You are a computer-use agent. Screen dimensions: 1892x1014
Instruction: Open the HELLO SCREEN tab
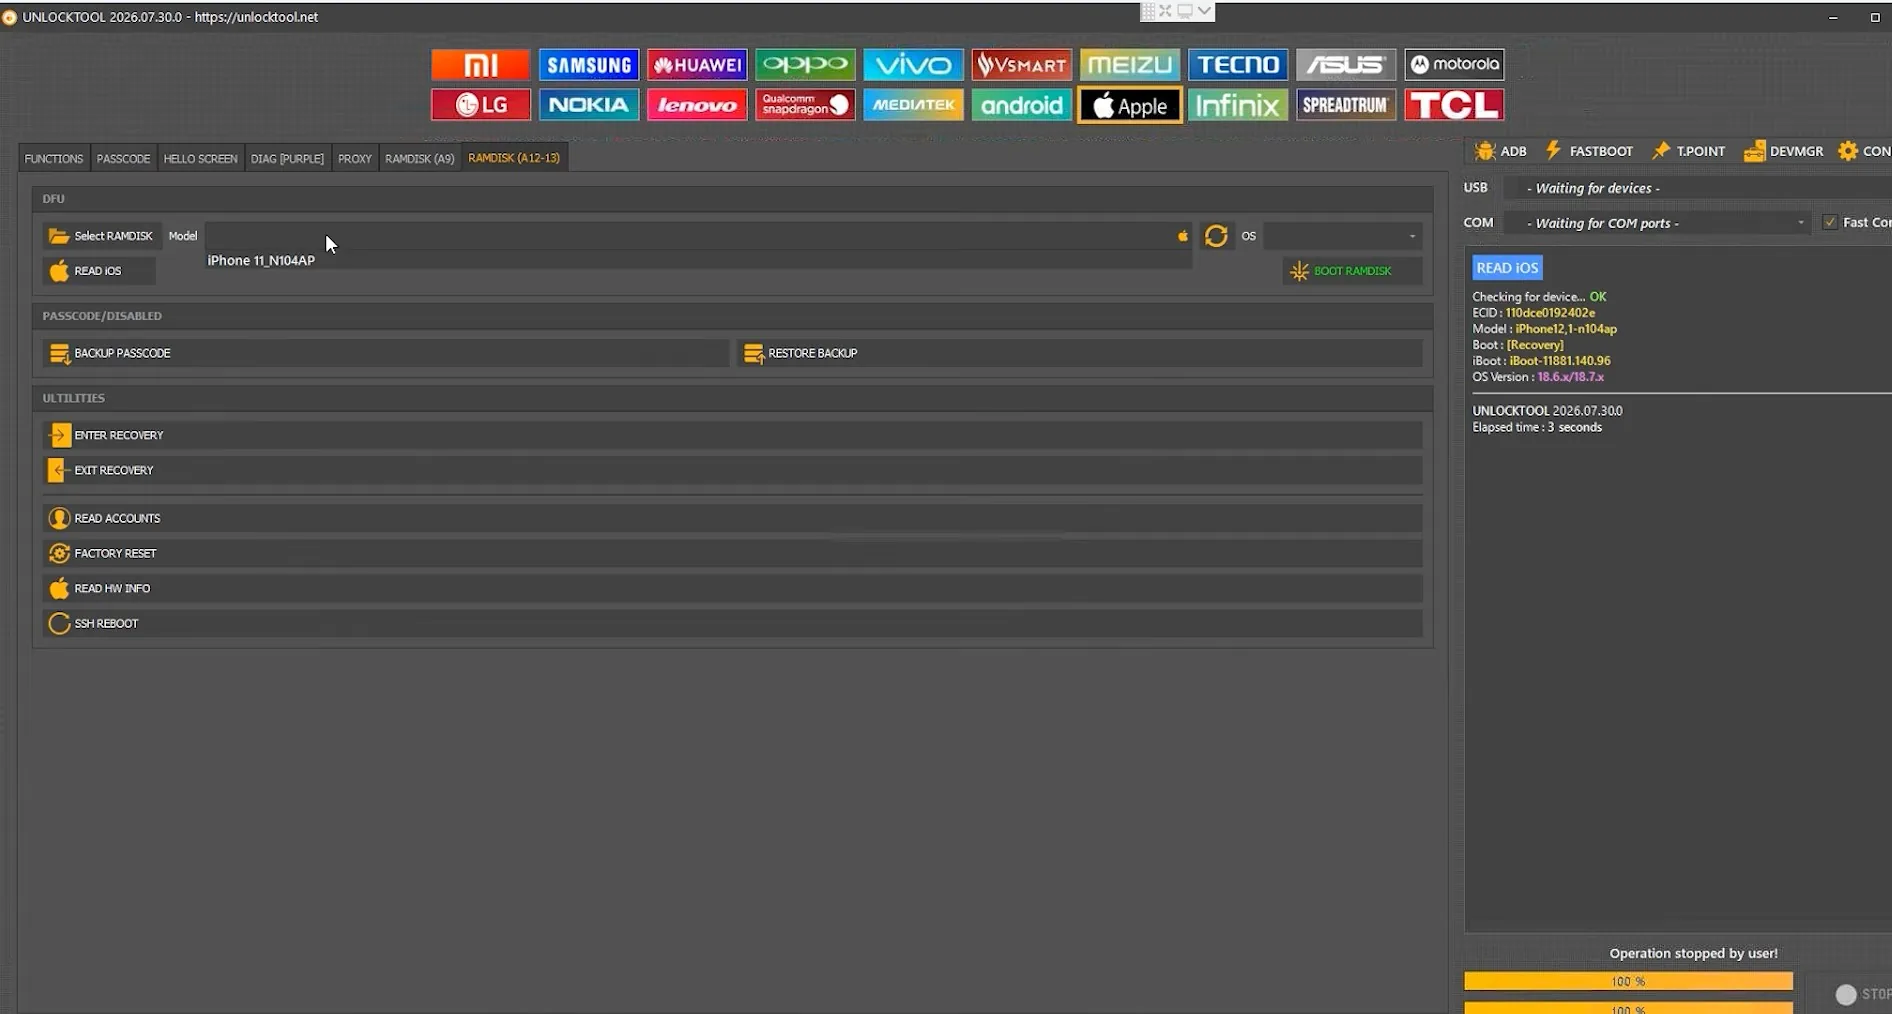[x=200, y=158]
